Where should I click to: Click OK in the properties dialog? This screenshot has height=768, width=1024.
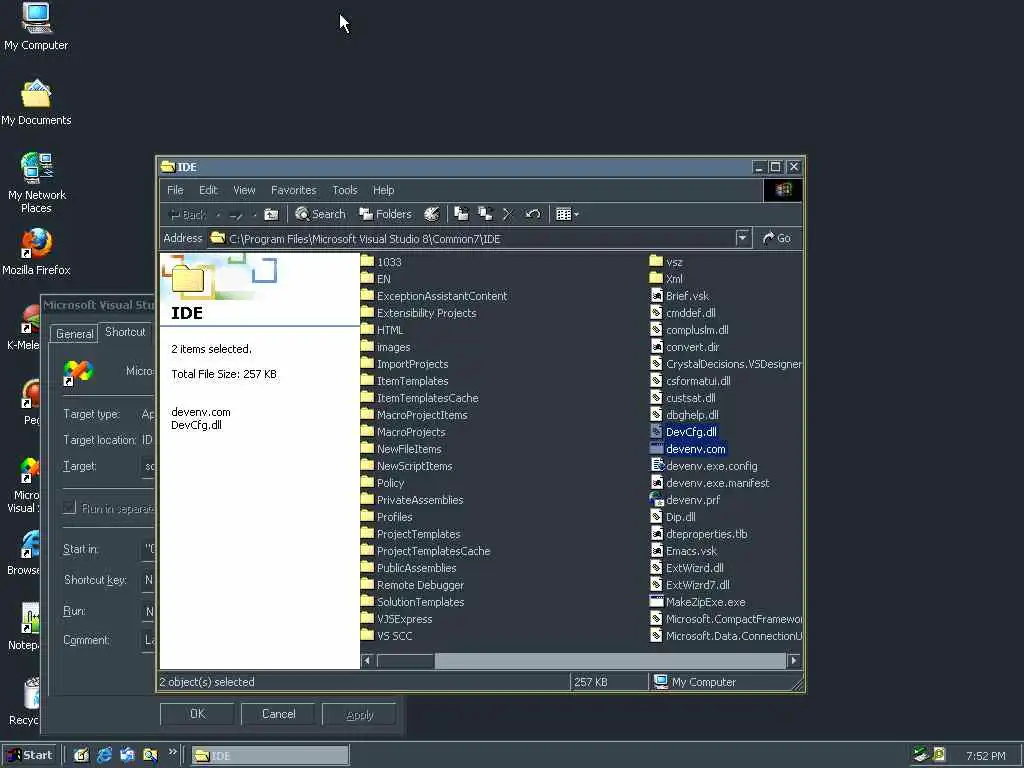197,714
